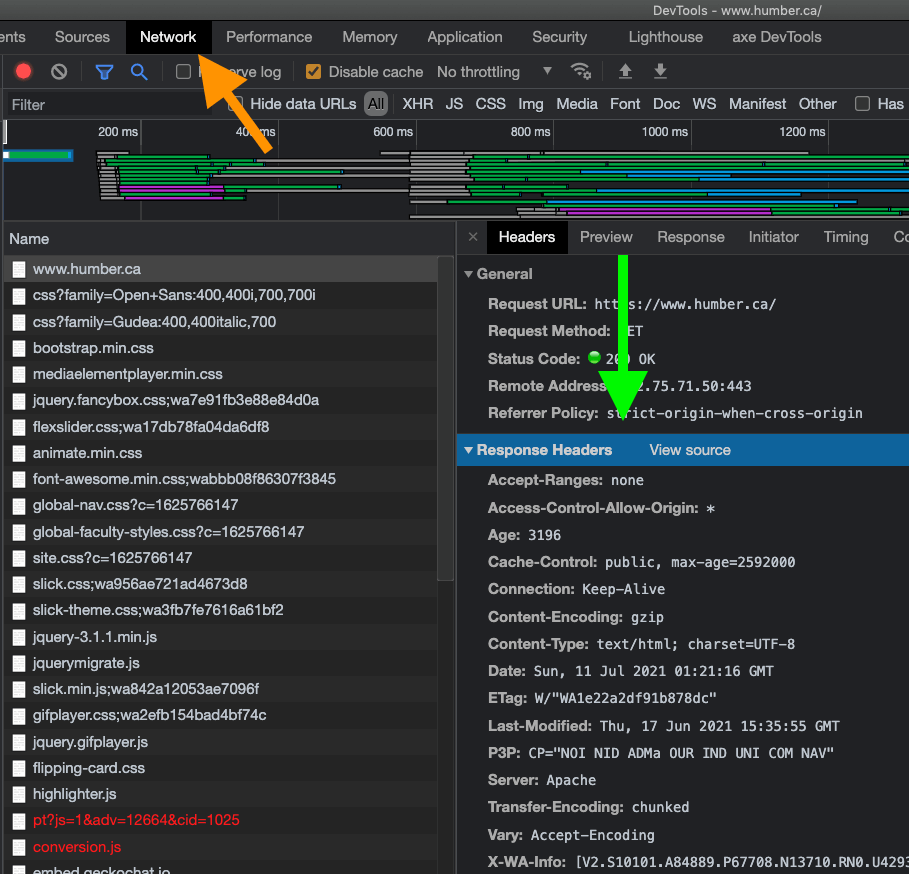Collapse the Response Headers section
Screen dimensions: 909x874
[547, 450]
